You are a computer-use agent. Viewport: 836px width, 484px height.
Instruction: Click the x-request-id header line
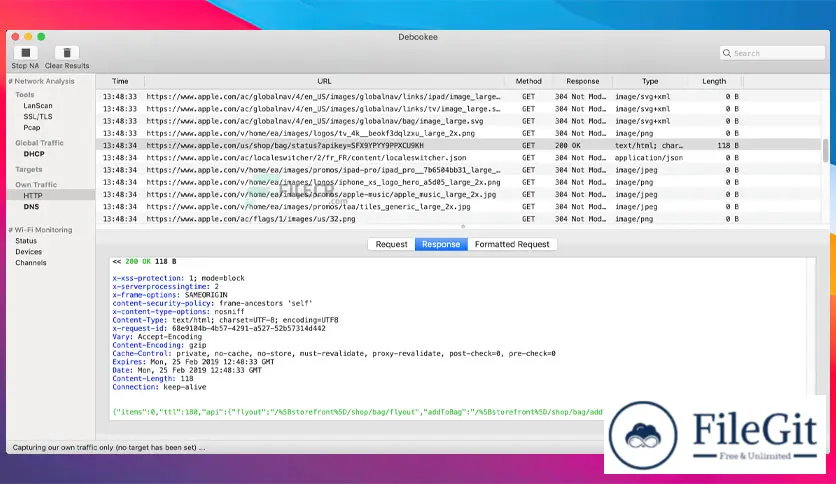click(x=219, y=328)
